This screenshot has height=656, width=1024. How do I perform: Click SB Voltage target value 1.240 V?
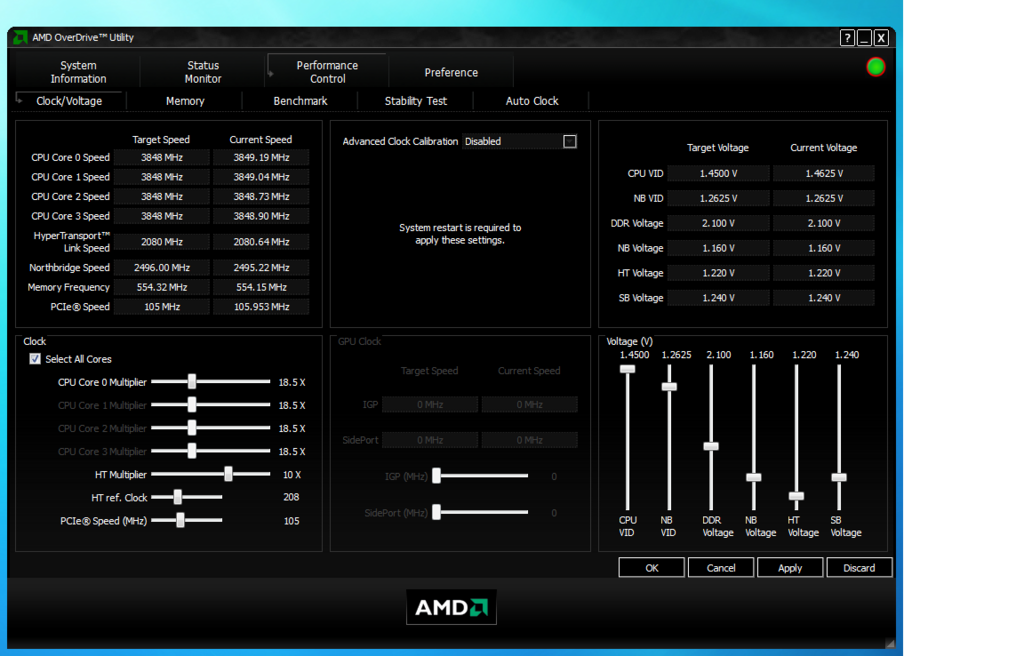coord(718,297)
